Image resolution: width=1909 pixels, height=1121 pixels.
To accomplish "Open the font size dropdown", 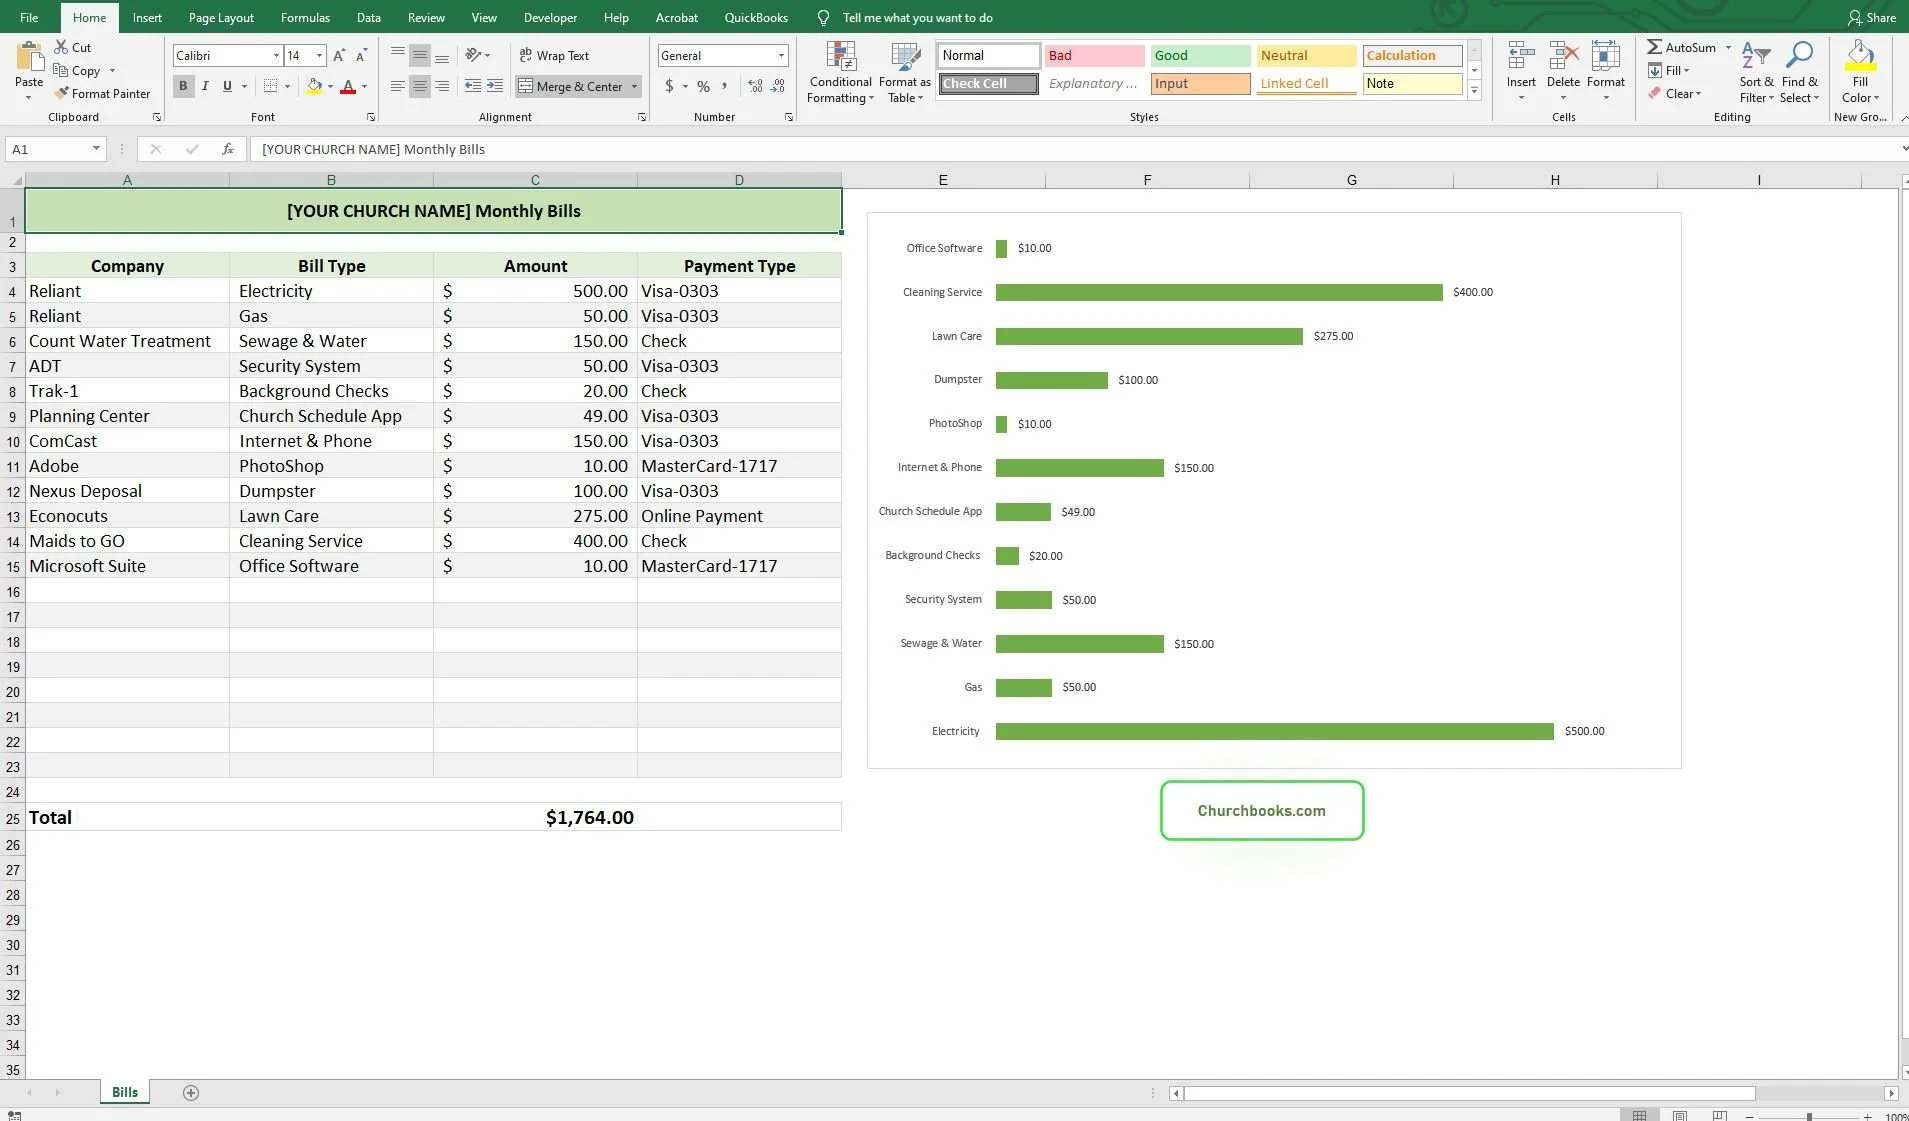I will [x=319, y=55].
